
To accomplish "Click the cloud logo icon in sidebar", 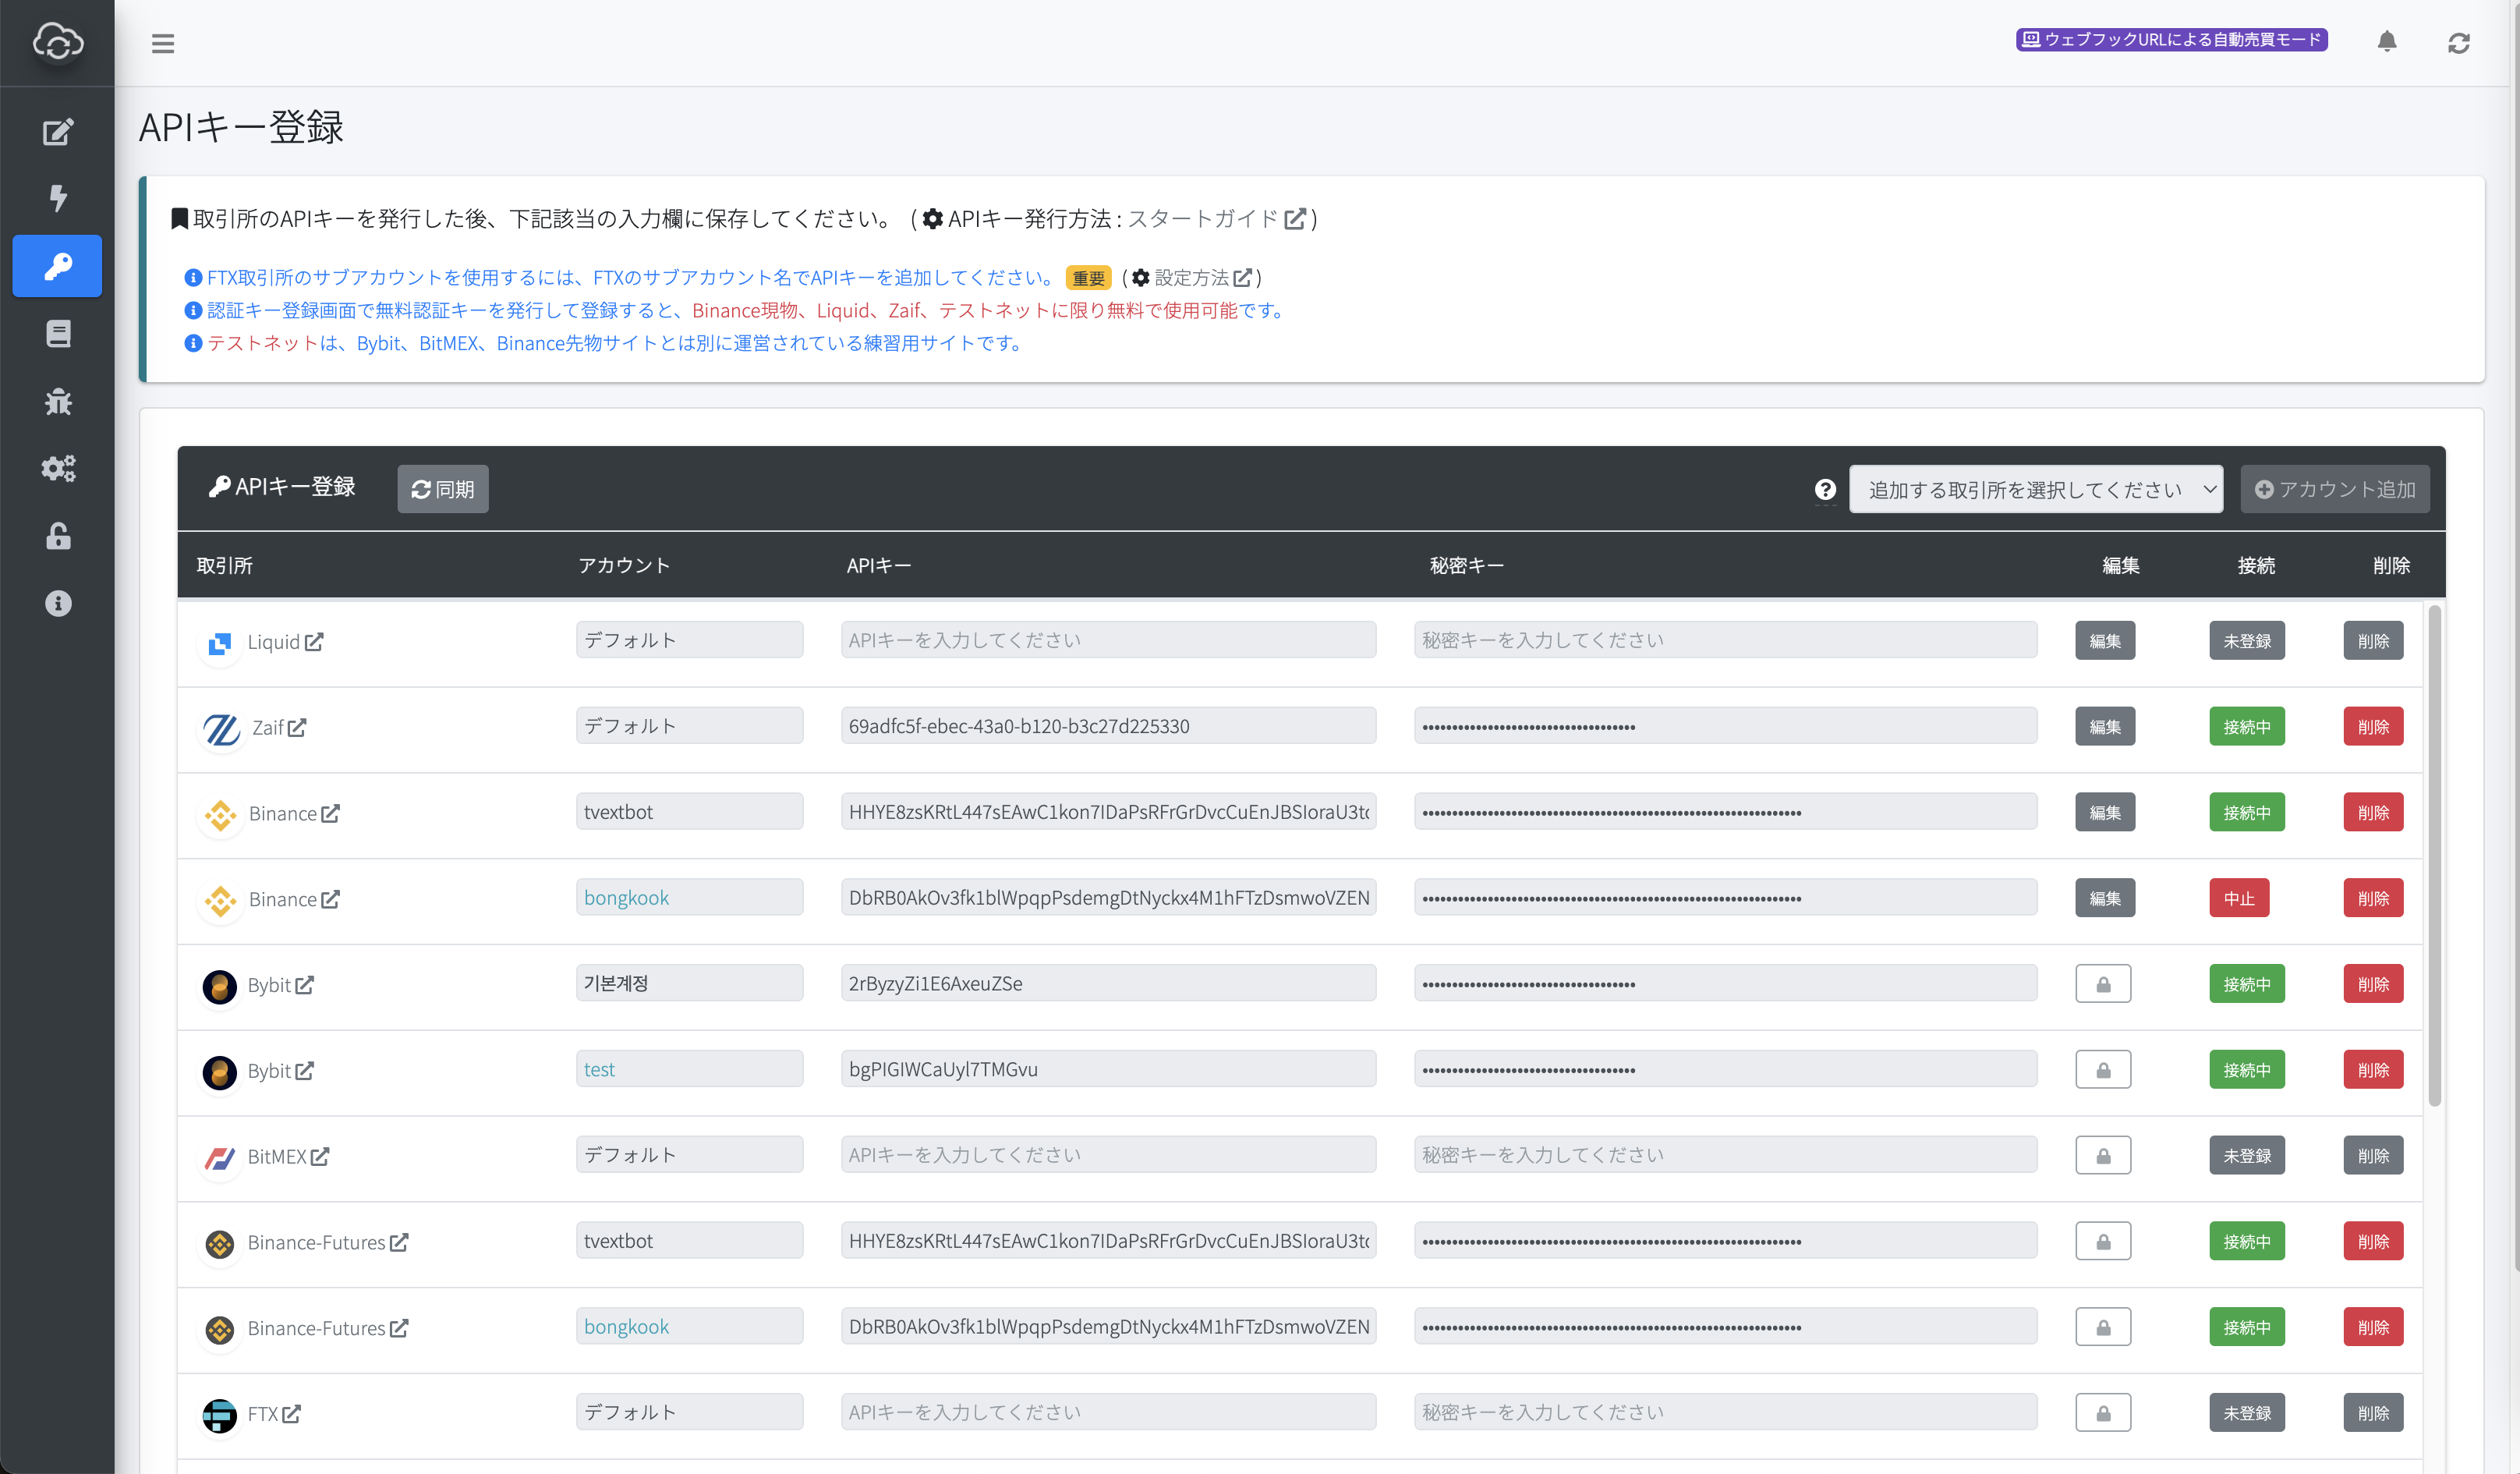I will (58, 42).
